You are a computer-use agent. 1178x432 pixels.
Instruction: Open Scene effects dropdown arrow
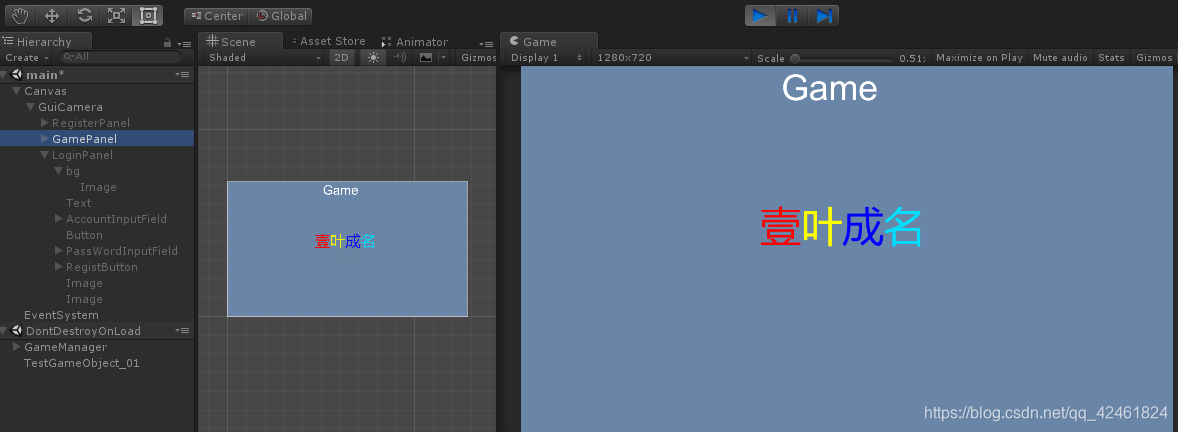[443, 58]
